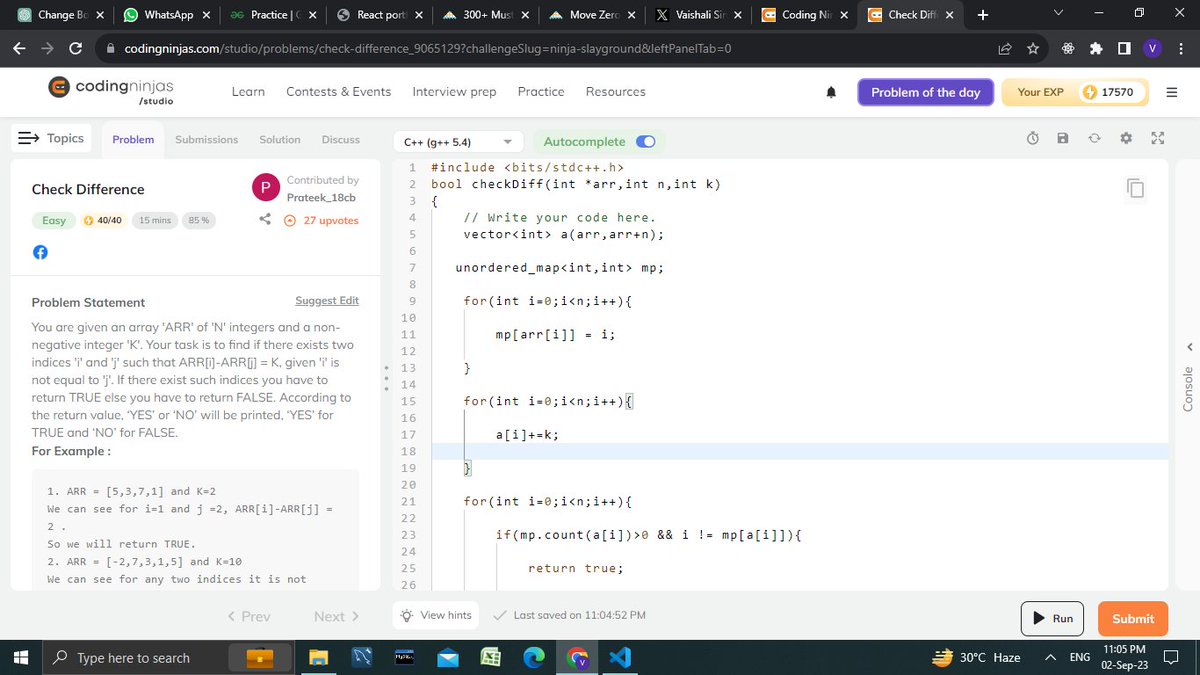
Task: Expand the Console panel chevron
Action: [x=1188, y=347]
